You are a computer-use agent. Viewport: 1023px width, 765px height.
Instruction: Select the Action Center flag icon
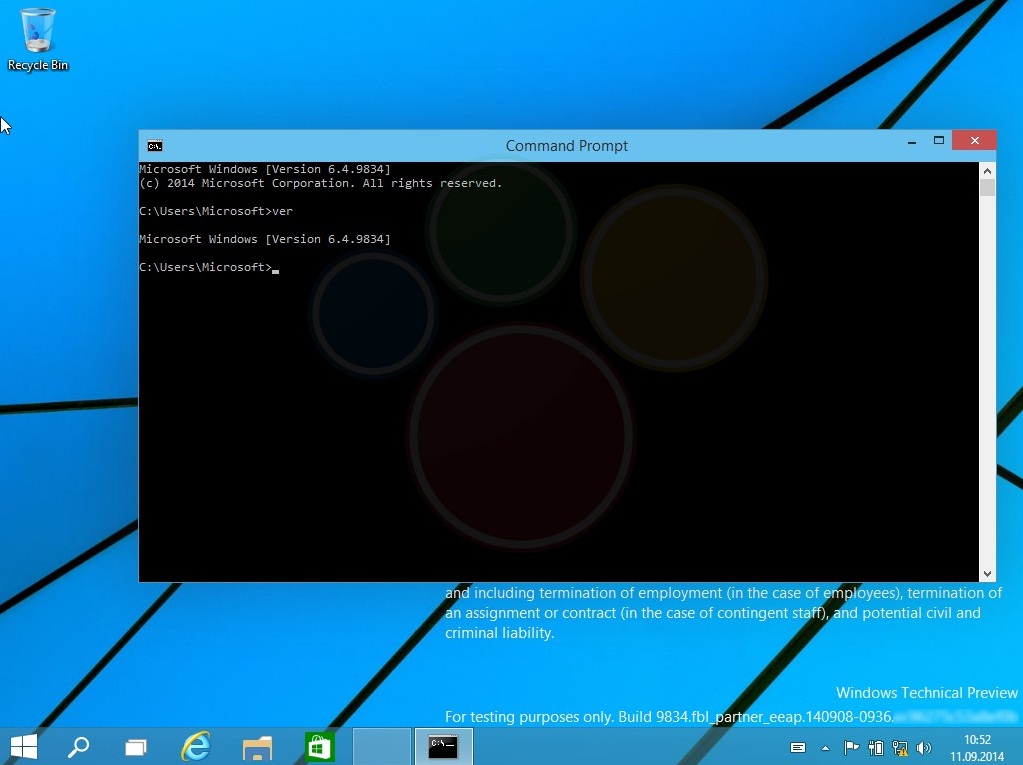click(851, 747)
